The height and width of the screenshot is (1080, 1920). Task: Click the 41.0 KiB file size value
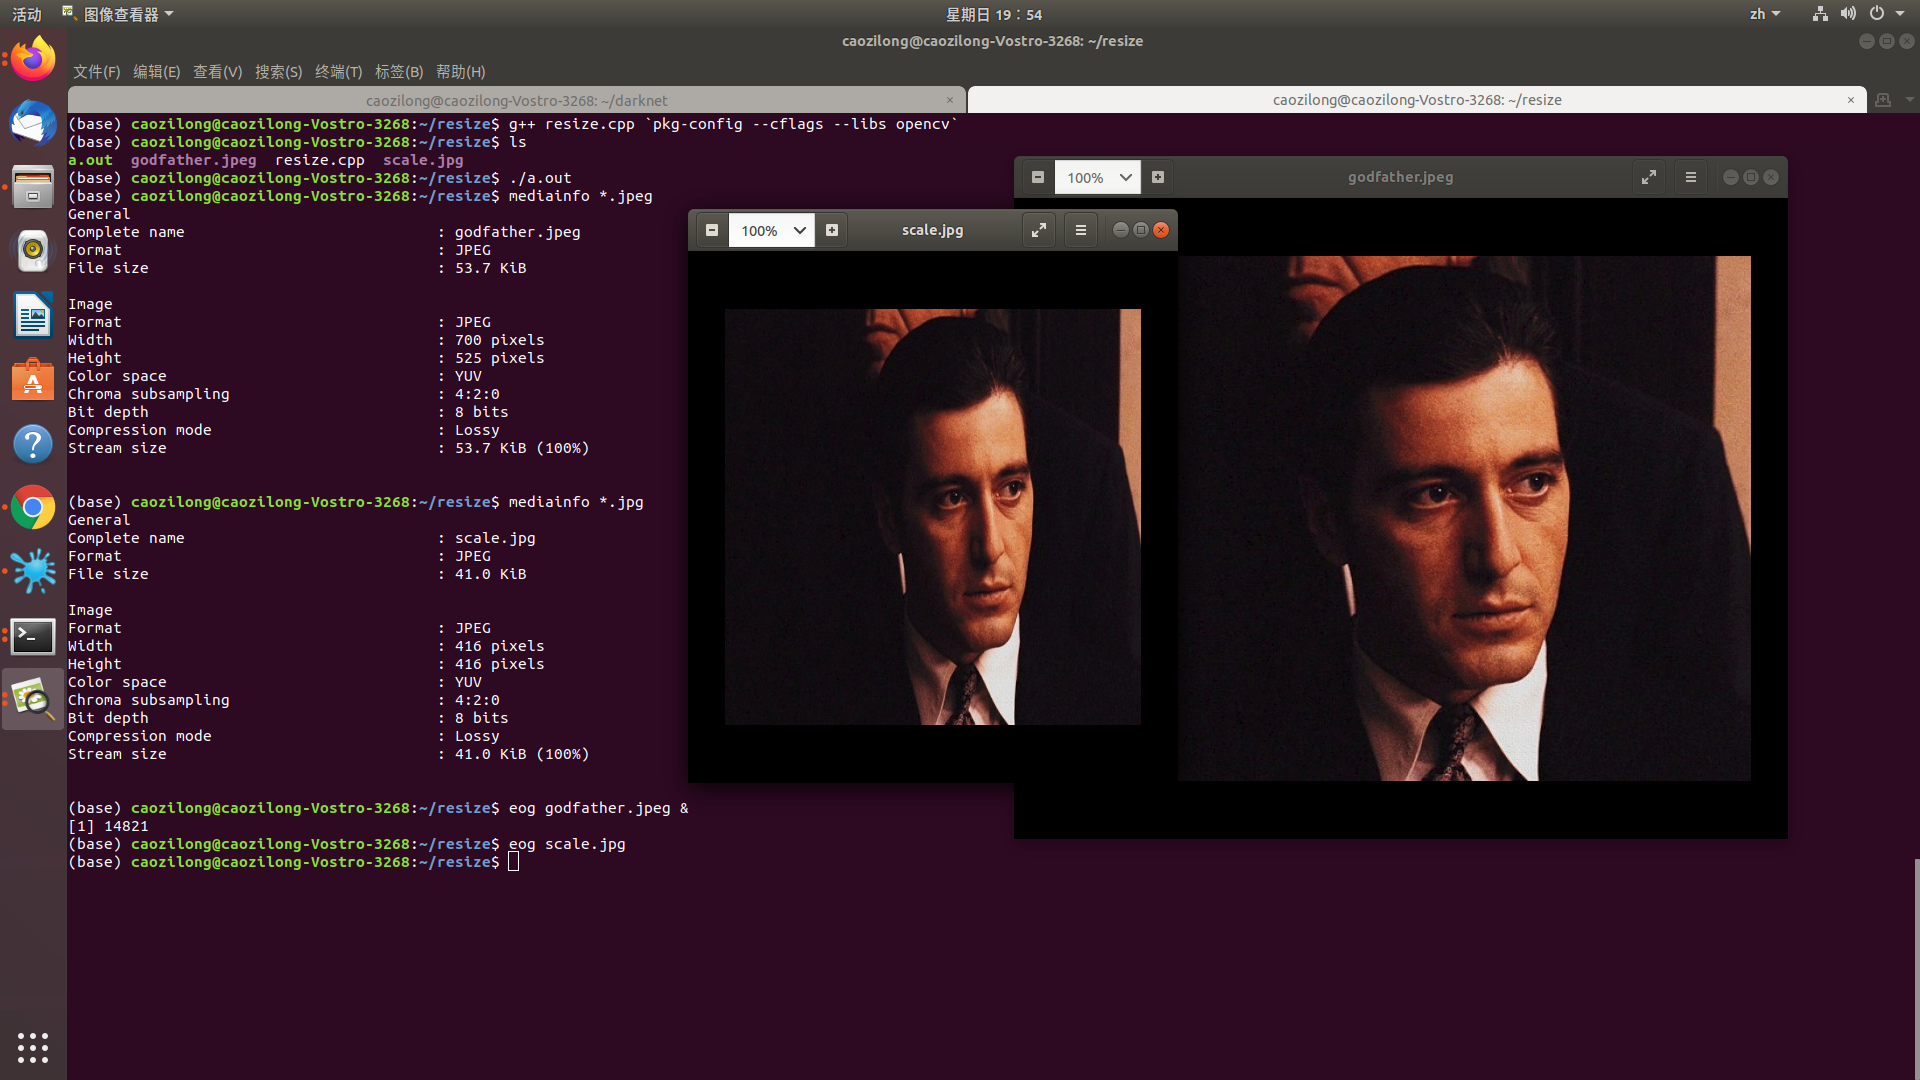pyautogui.click(x=490, y=574)
